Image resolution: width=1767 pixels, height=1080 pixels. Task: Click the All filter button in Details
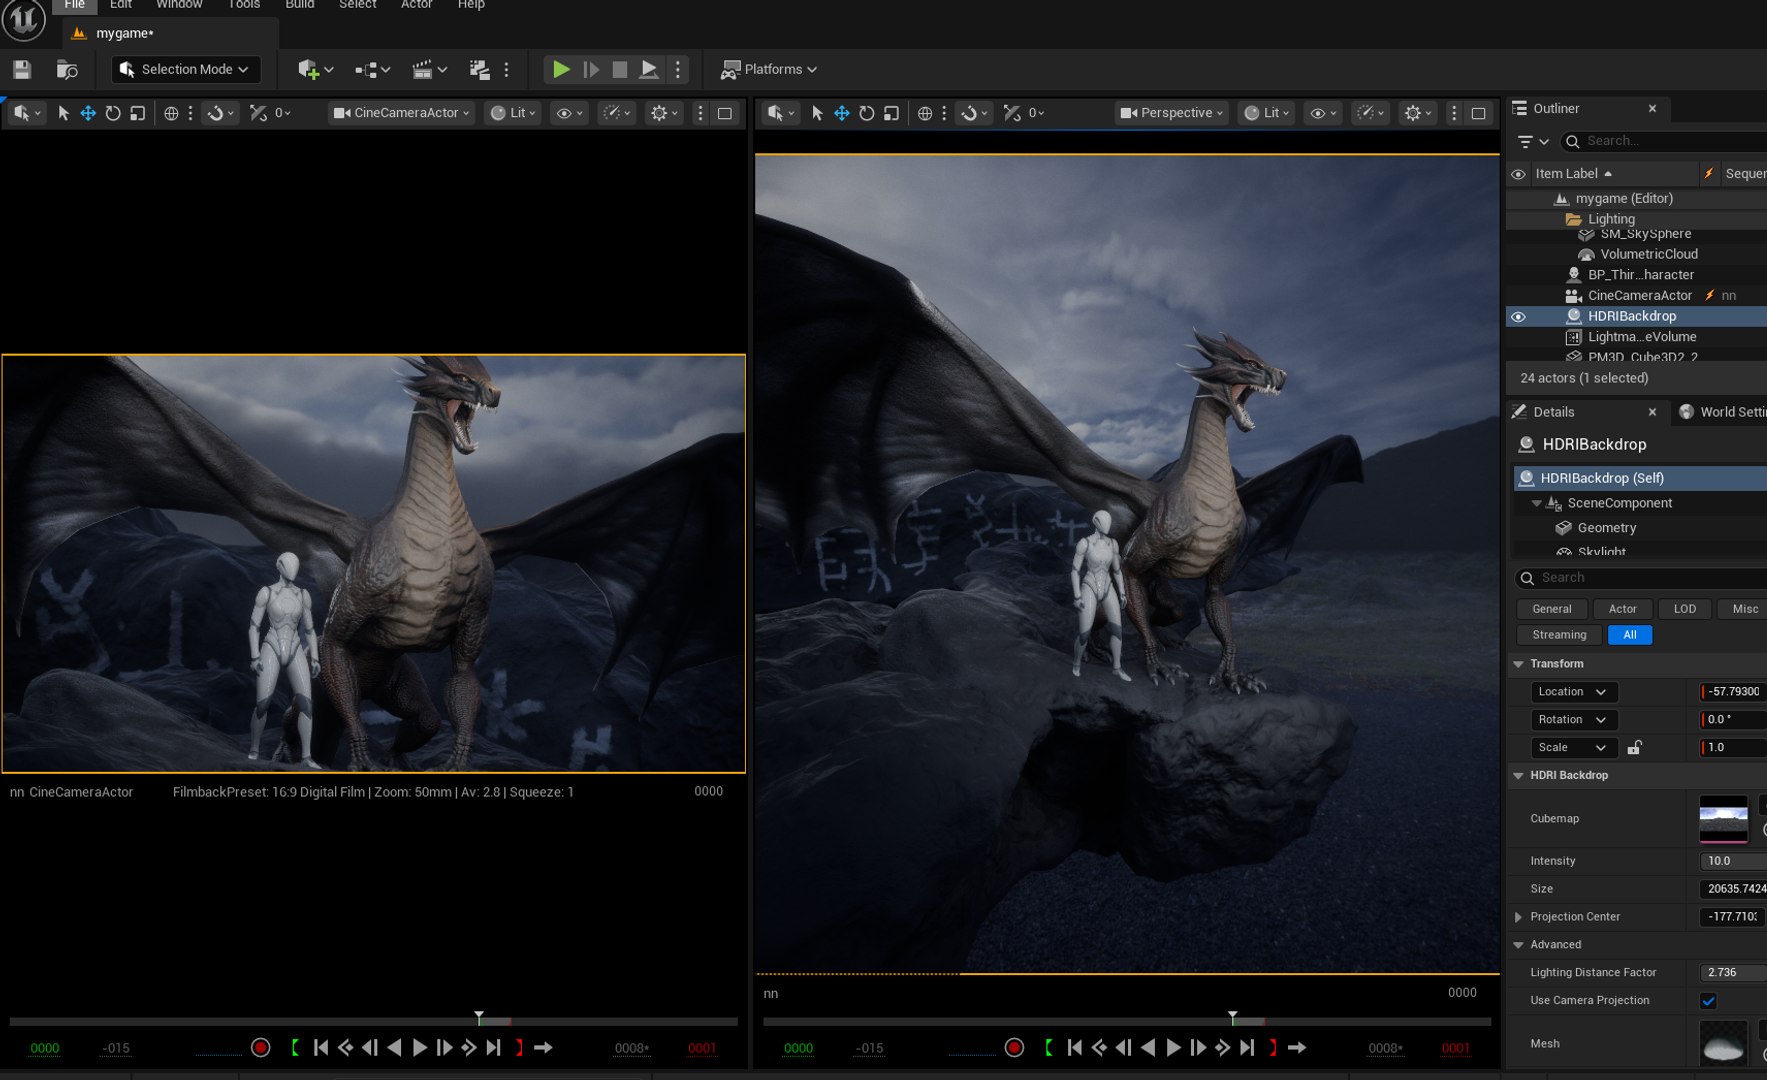(1630, 635)
